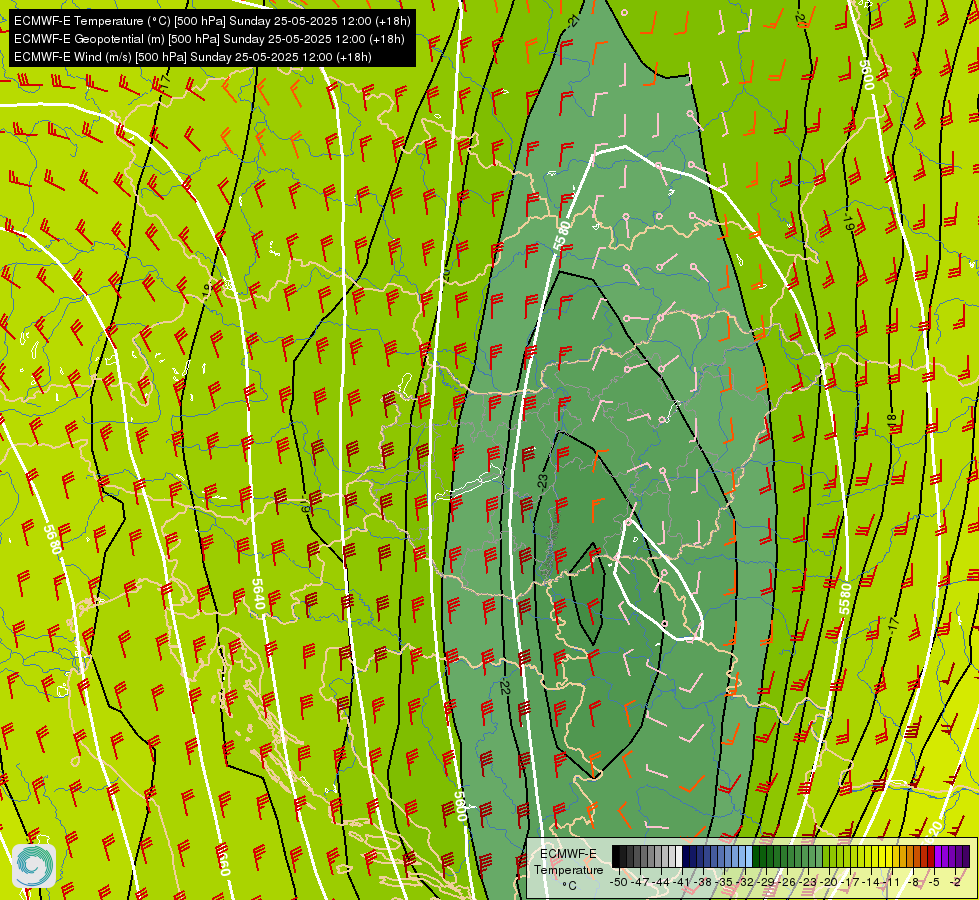Click the ECMWF-E Temperature °C colorbar title
This screenshot has width=979, height=900.
(x=568, y=869)
